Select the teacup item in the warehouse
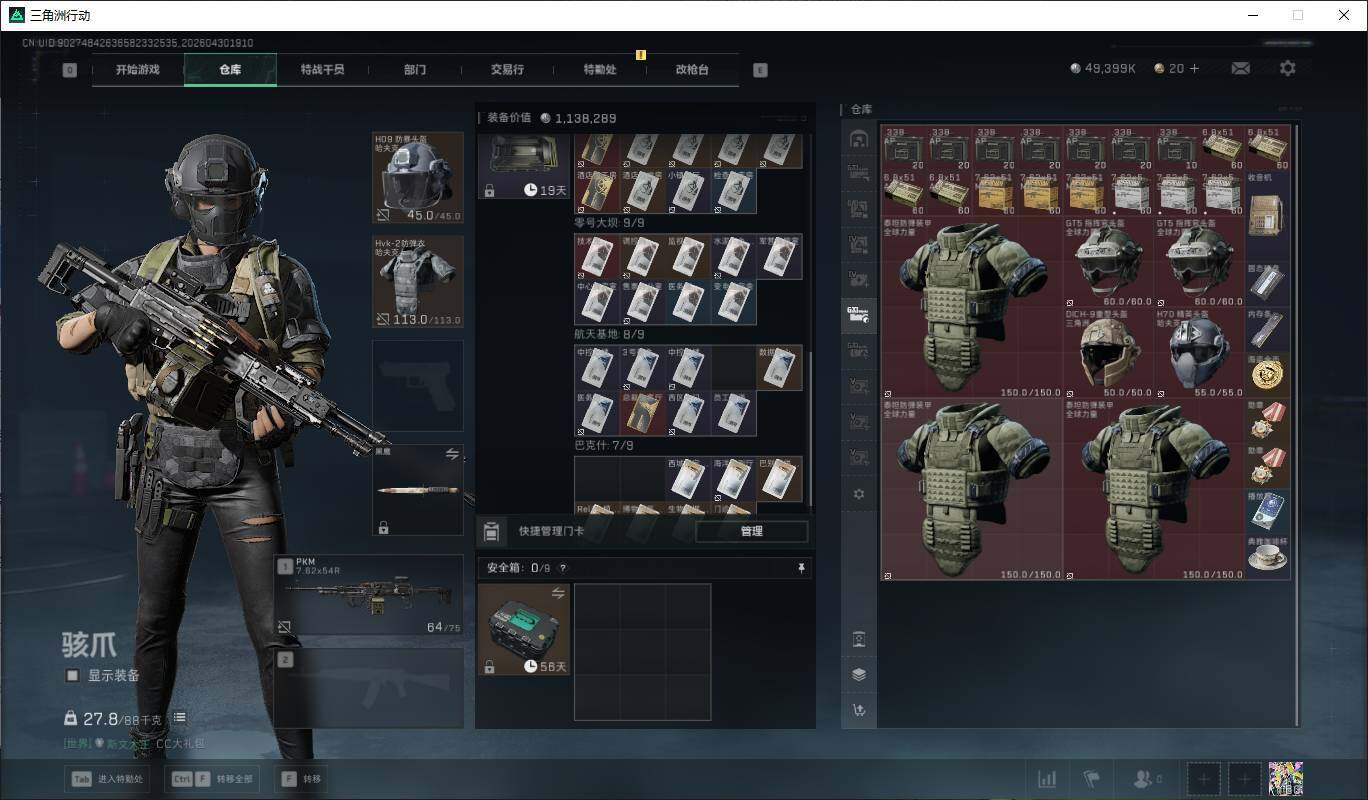The image size is (1368, 800). pos(1268,556)
